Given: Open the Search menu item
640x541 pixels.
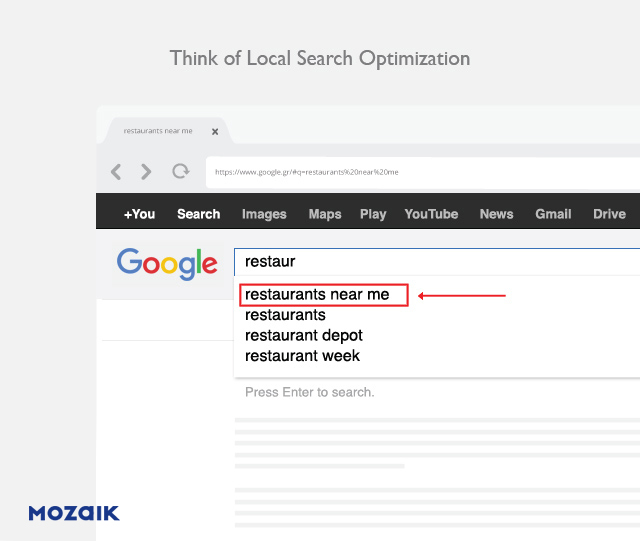Looking at the screenshot, I should pyautogui.click(x=198, y=214).
